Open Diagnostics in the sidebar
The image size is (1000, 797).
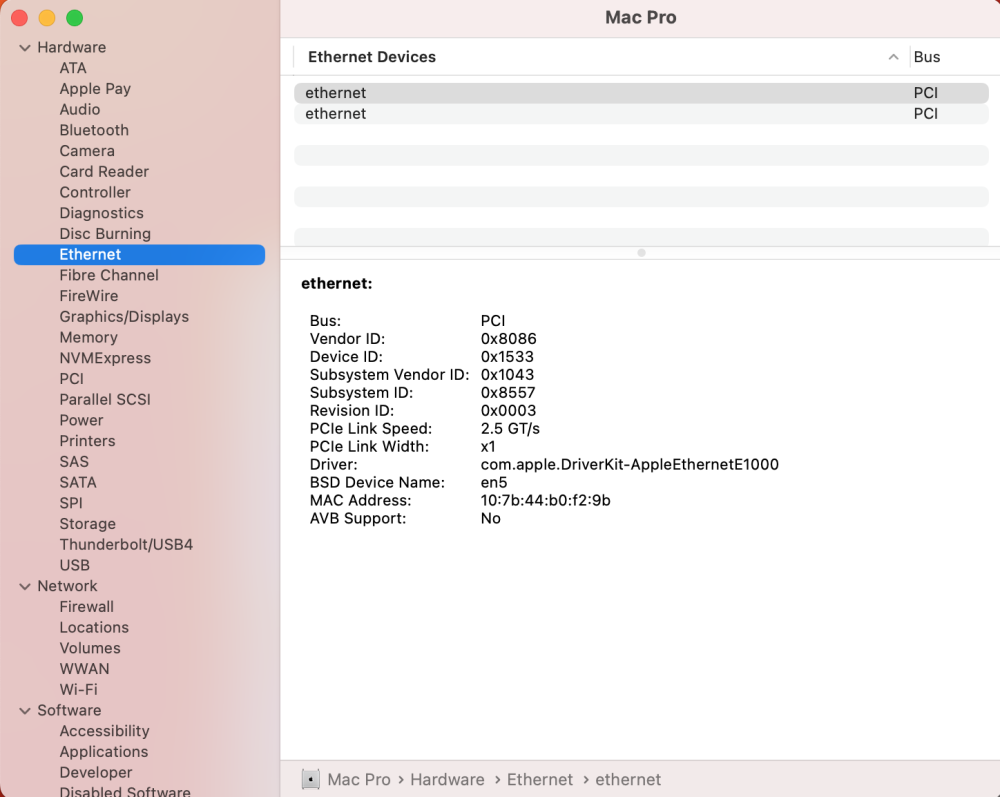point(101,213)
